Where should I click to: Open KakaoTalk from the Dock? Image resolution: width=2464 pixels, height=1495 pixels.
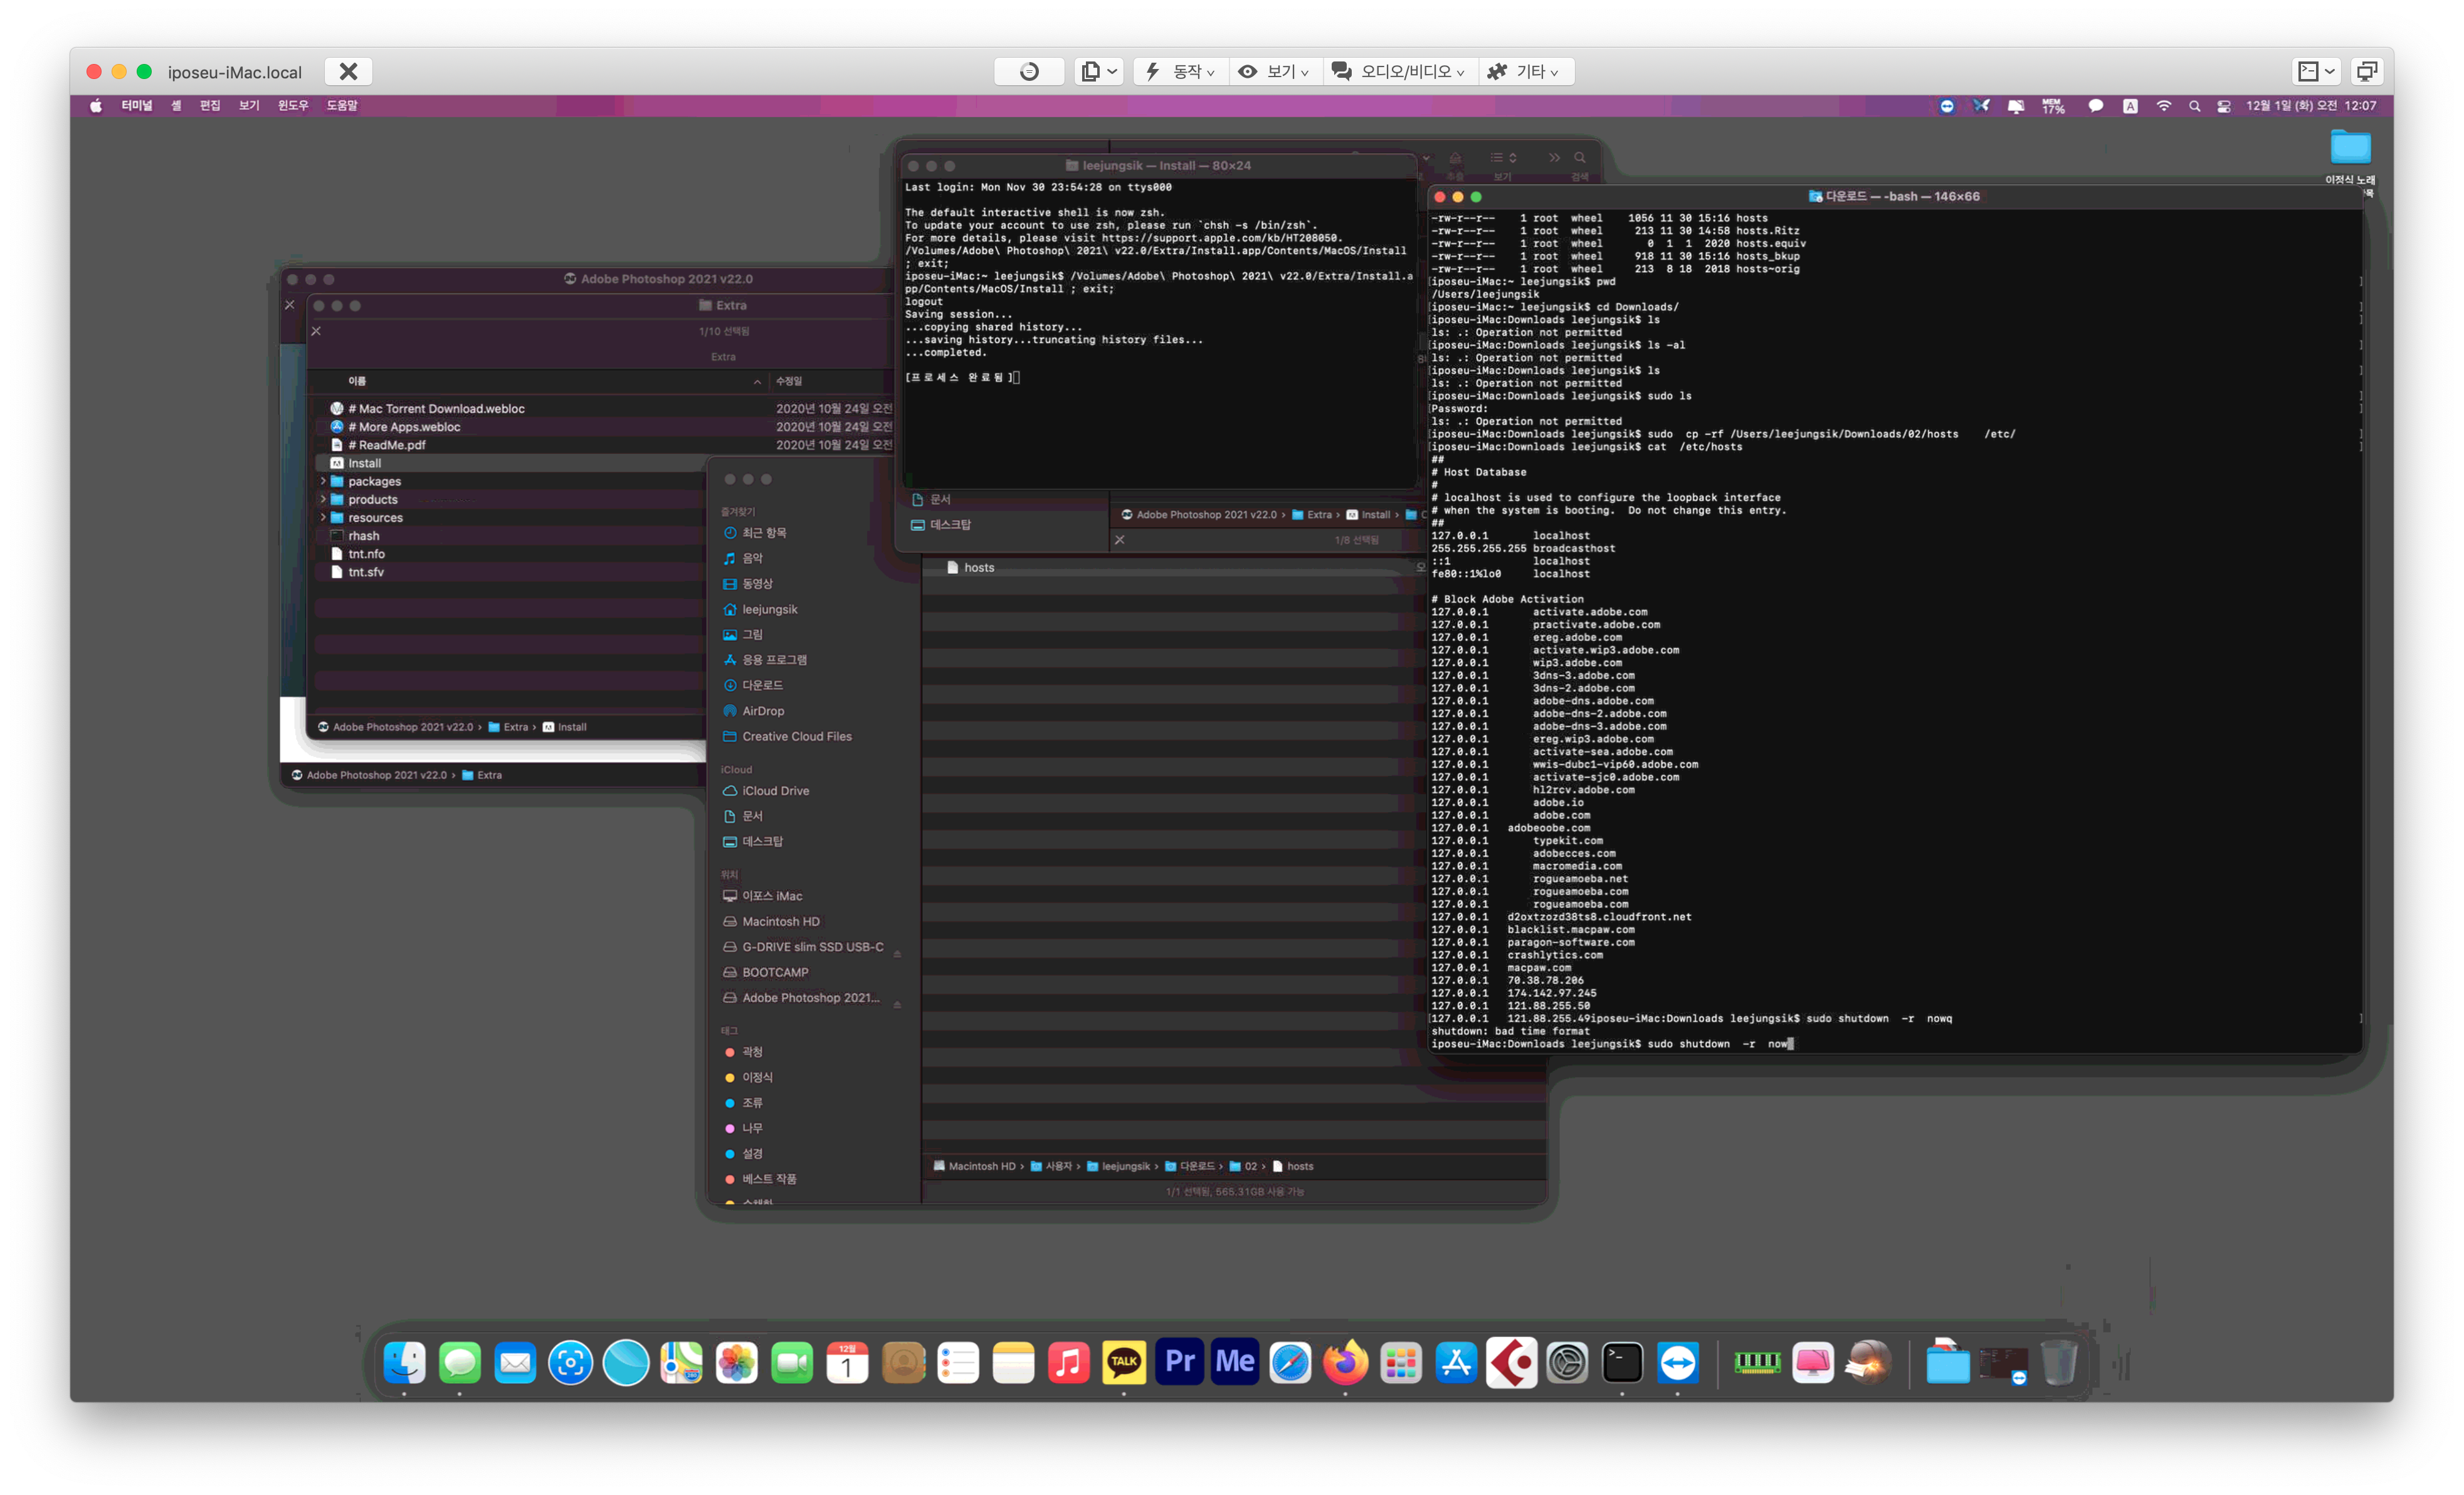1123,1362
